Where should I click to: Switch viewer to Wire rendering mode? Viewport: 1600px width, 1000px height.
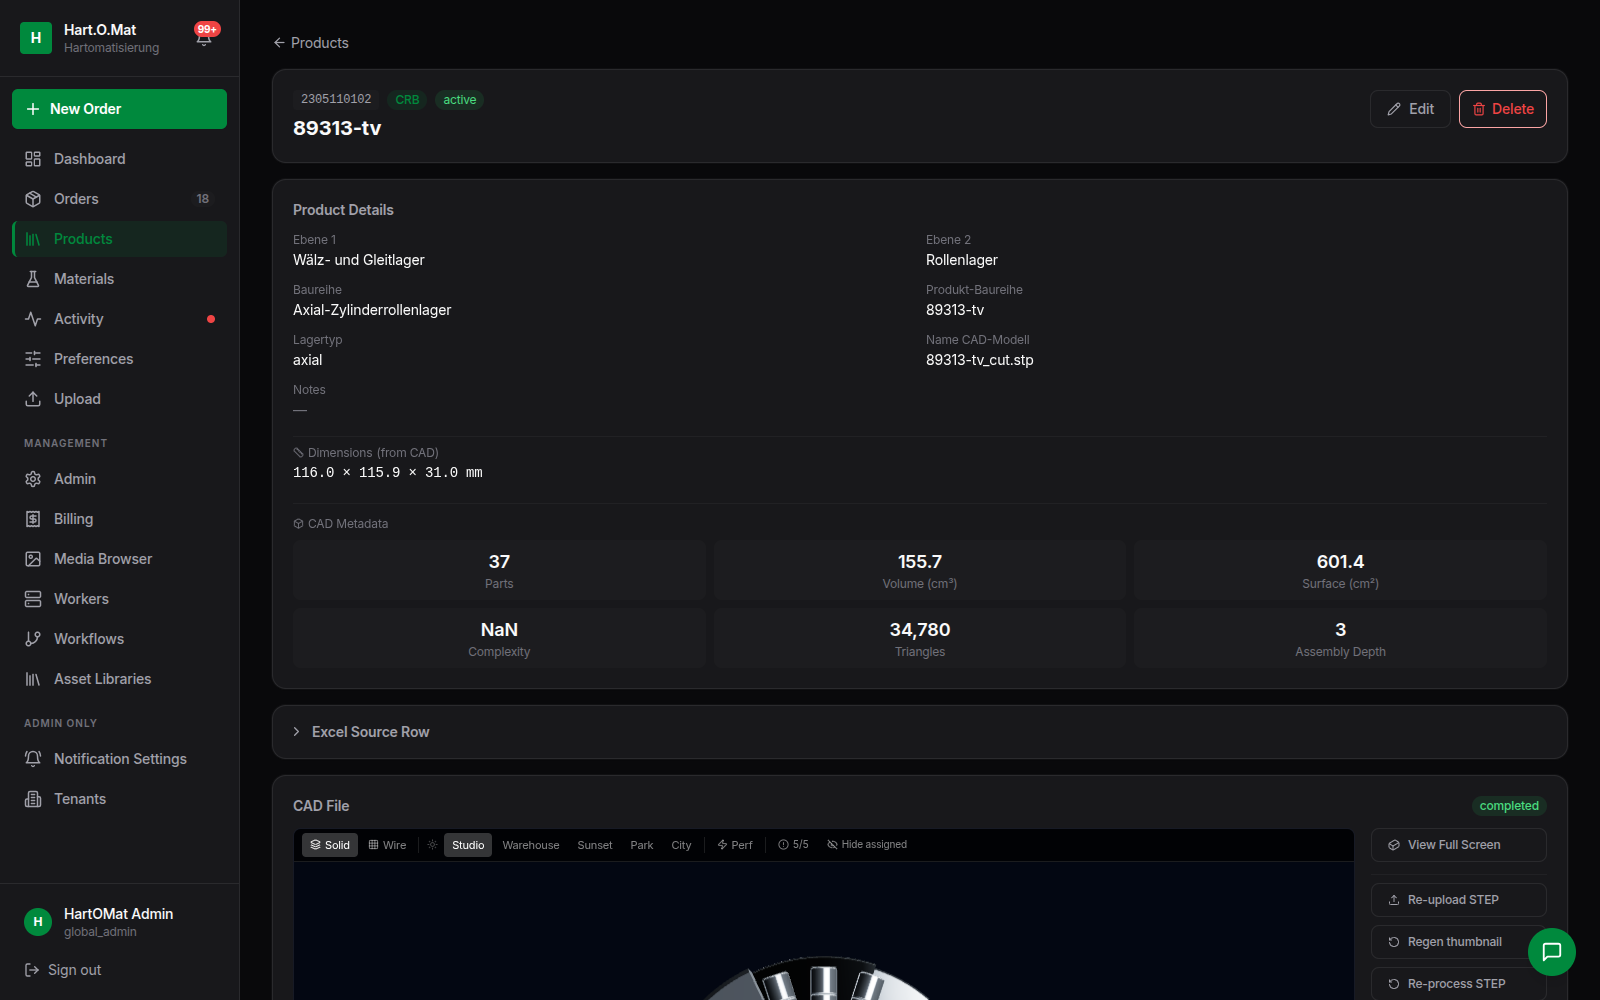point(388,845)
